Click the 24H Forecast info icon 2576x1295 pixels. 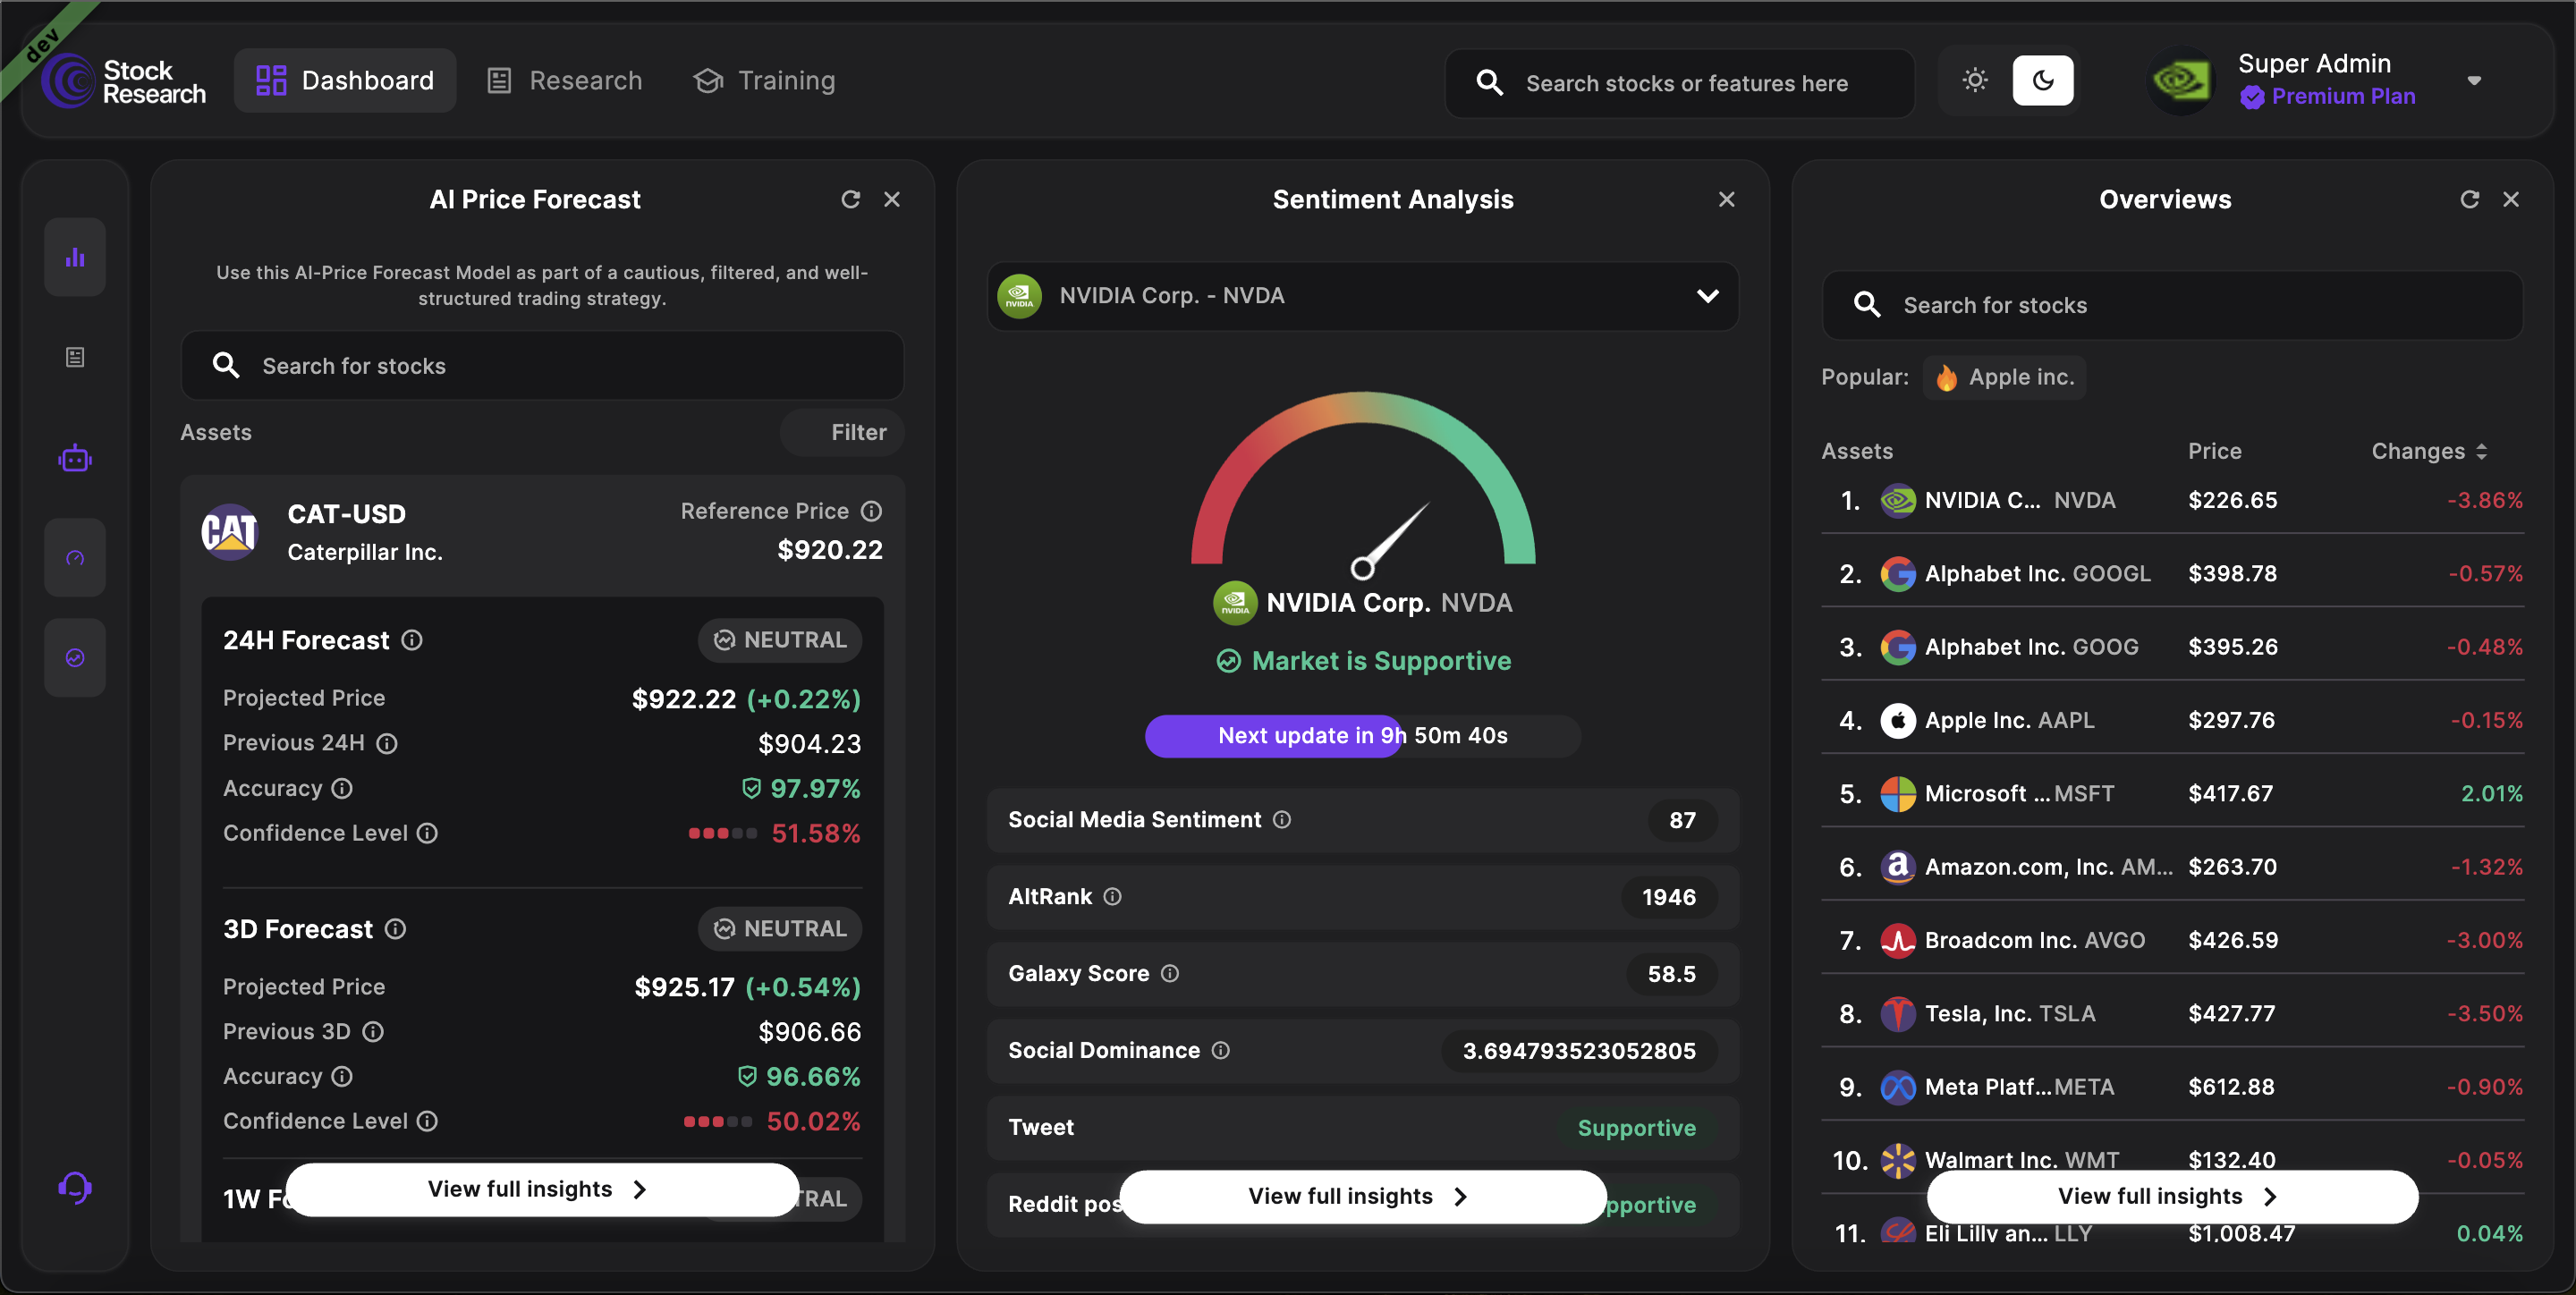click(x=412, y=640)
